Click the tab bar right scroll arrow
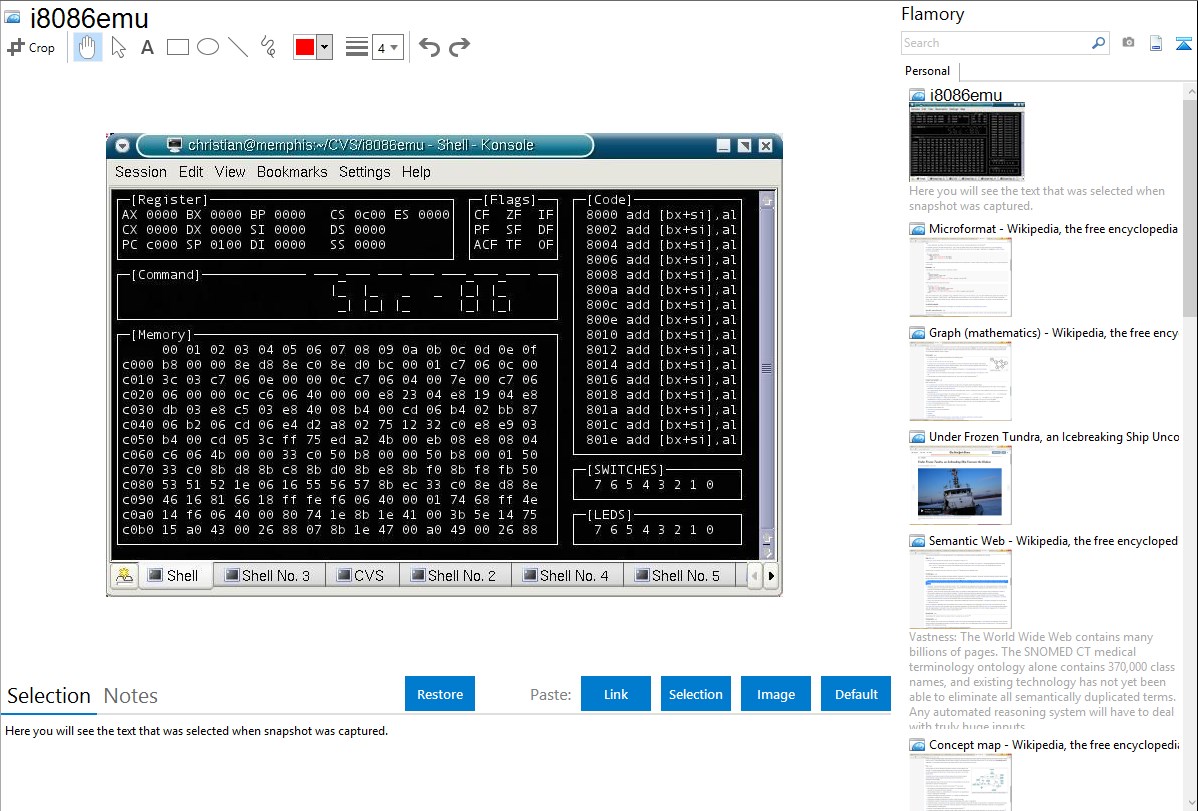This screenshot has height=811, width=1198. click(x=771, y=576)
